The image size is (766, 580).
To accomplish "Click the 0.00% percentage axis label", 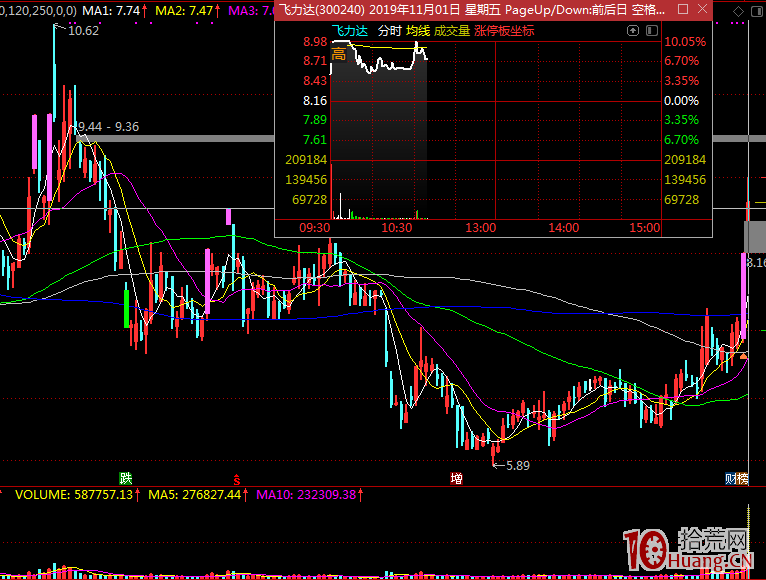I will [681, 101].
